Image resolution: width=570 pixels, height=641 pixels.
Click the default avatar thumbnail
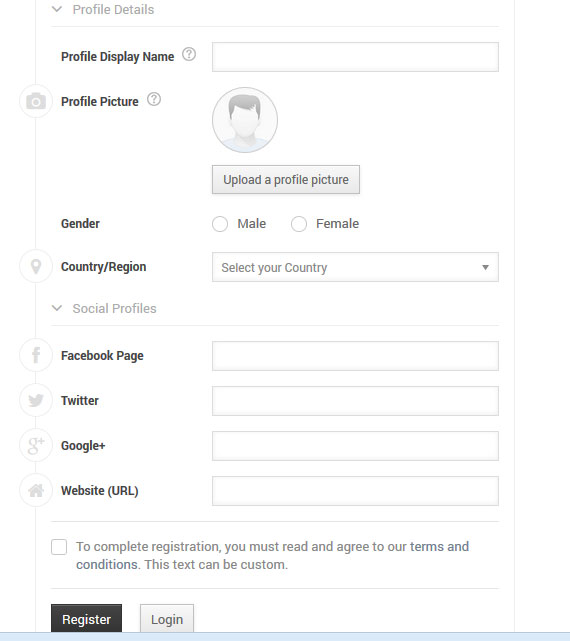click(x=245, y=120)
